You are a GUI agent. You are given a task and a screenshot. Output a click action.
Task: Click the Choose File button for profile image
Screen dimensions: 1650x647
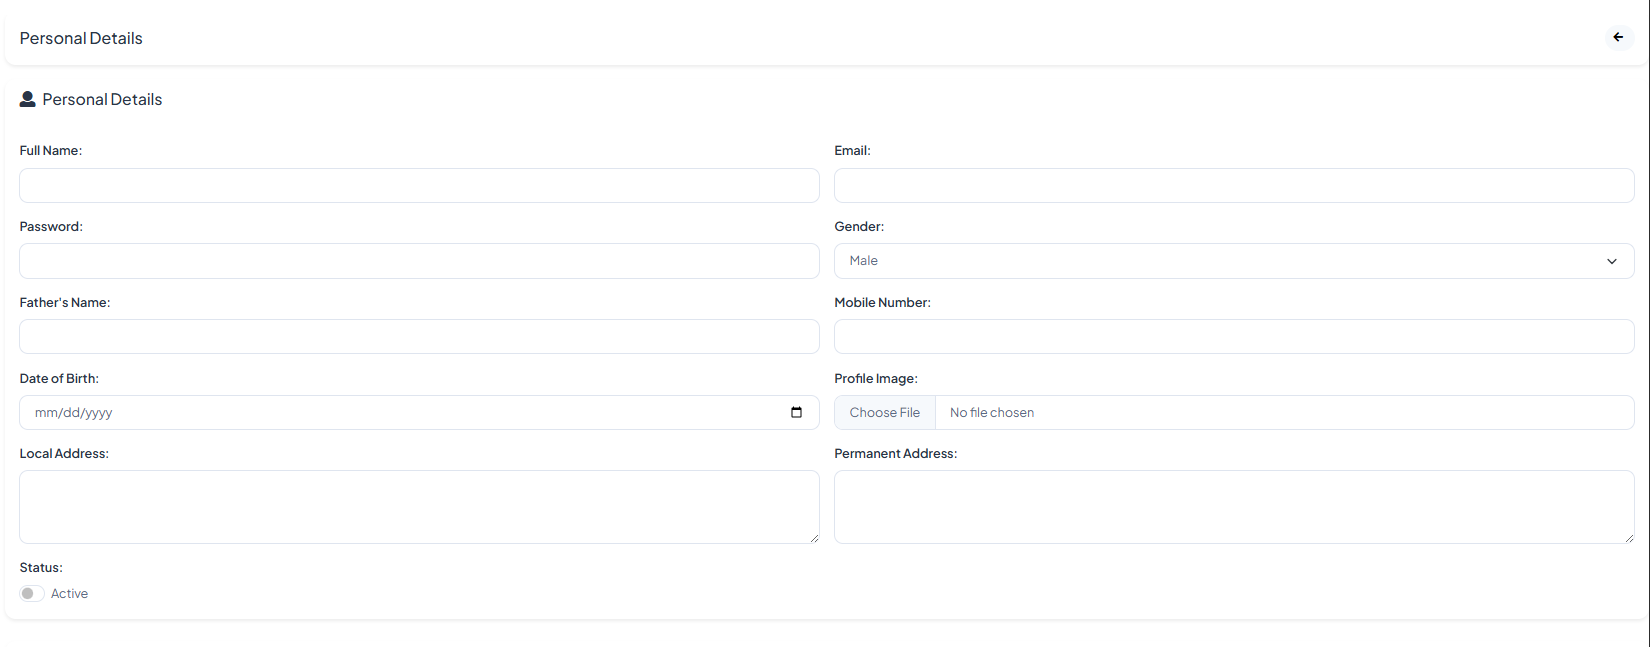(x=884, y=411)
